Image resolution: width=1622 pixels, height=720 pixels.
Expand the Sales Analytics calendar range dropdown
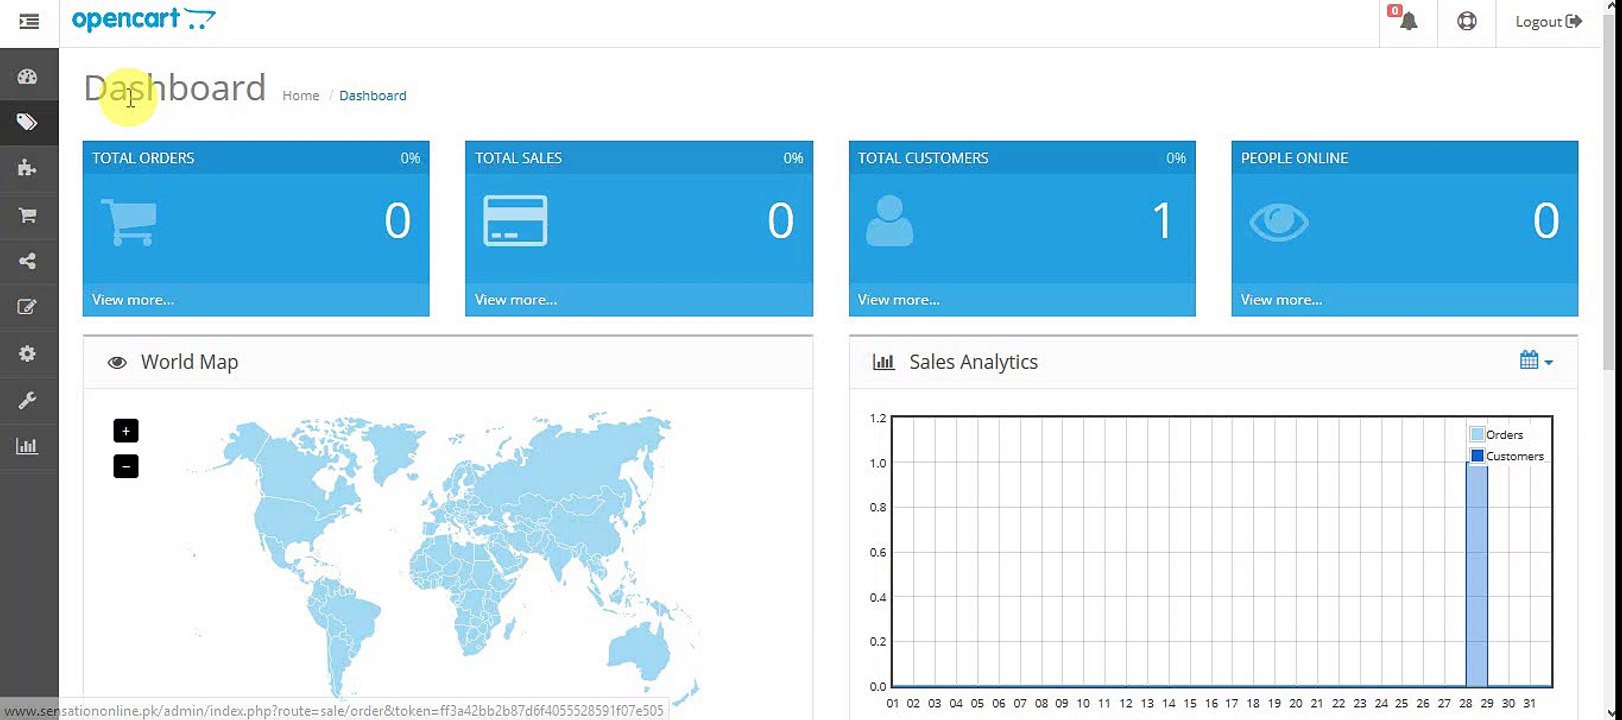(1535, 361)
